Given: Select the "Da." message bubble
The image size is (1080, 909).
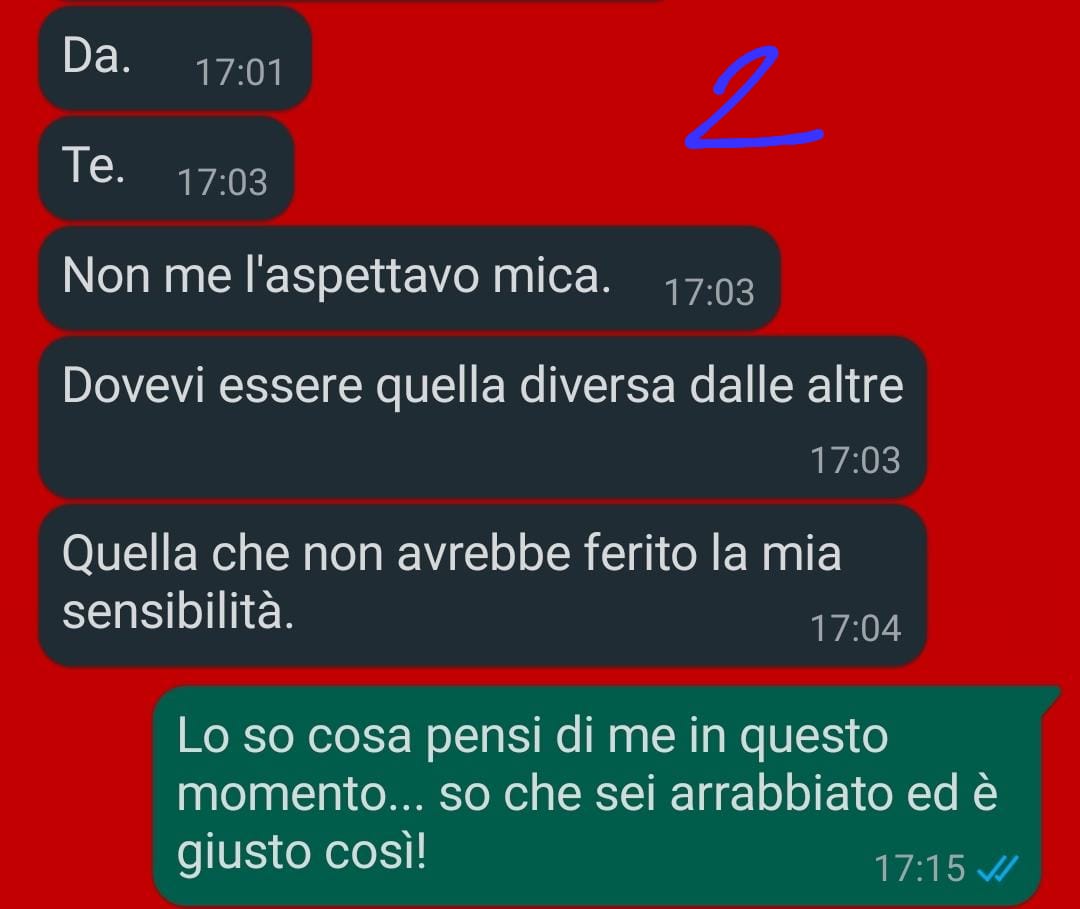Looking at the screenshot, I should pyautogui.click(x=175, y=59).
